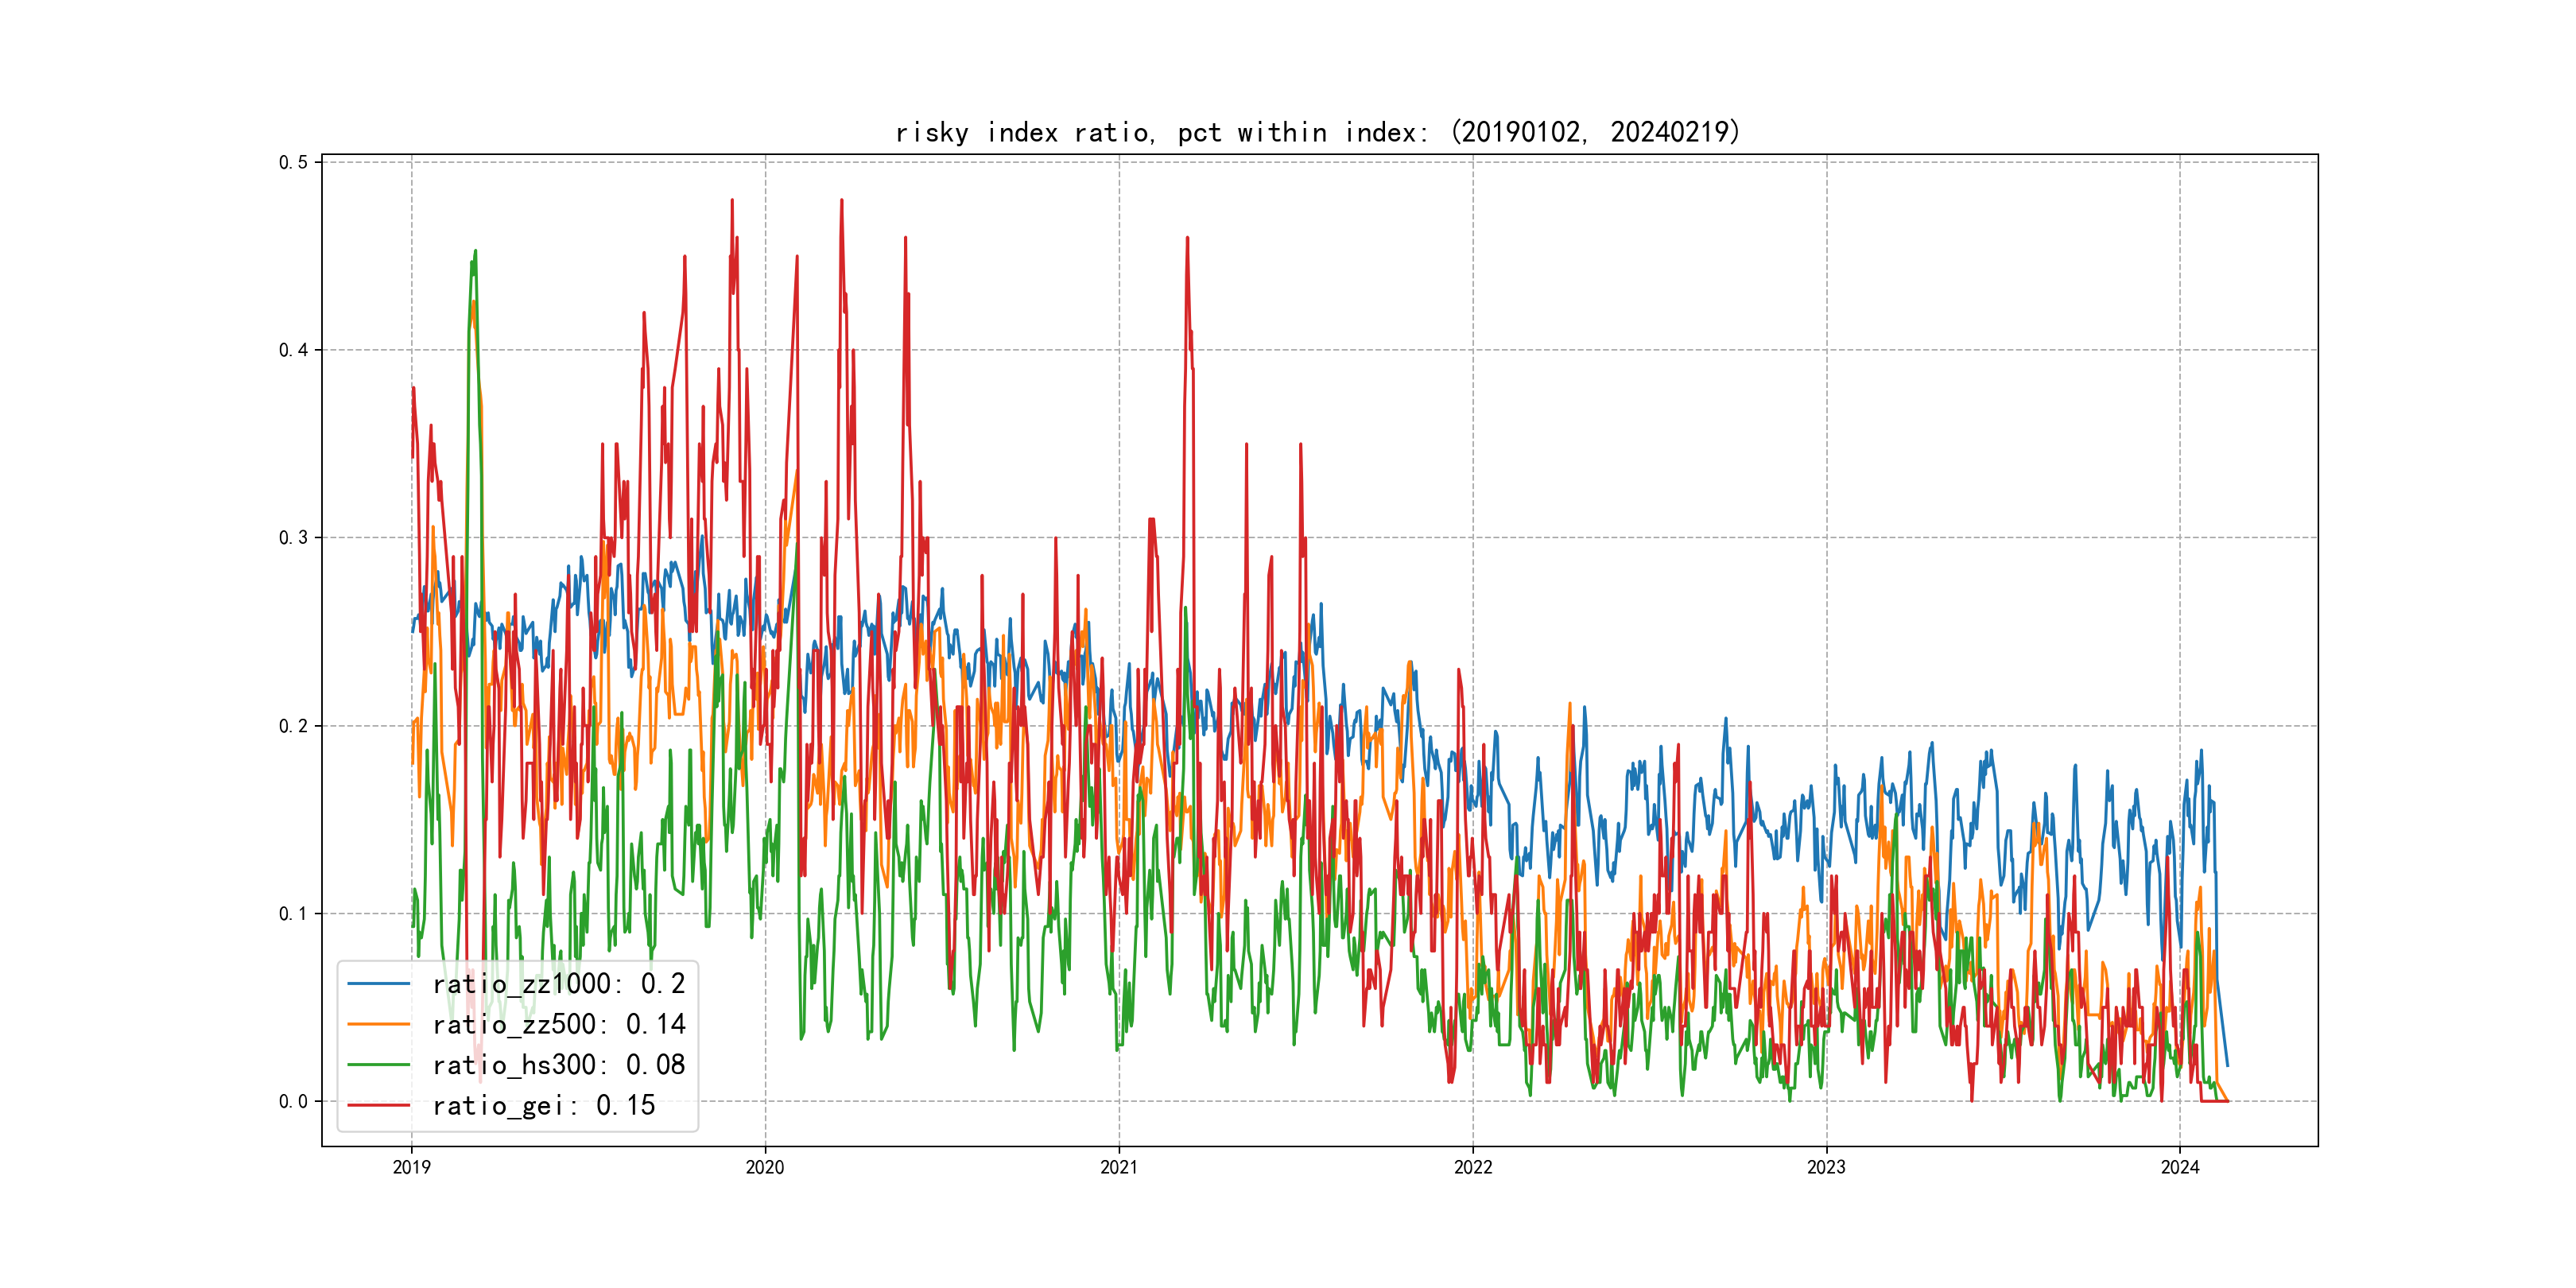The image size is (2576, 1288).
Task: Click the 0.4 y-axis tick label
Action: click(293, 350)
